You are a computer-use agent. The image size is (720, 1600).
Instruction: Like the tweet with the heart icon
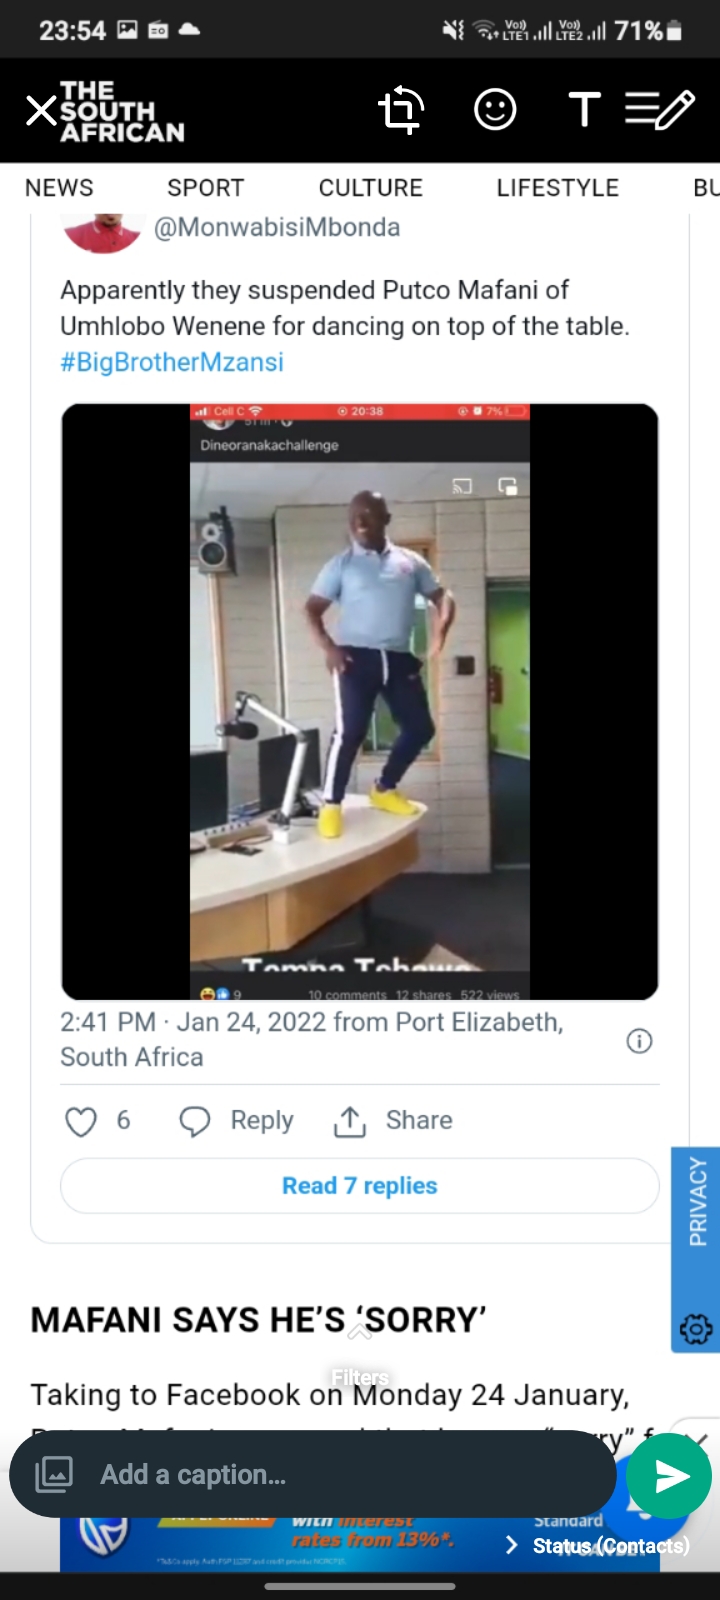coord(81,1121)
